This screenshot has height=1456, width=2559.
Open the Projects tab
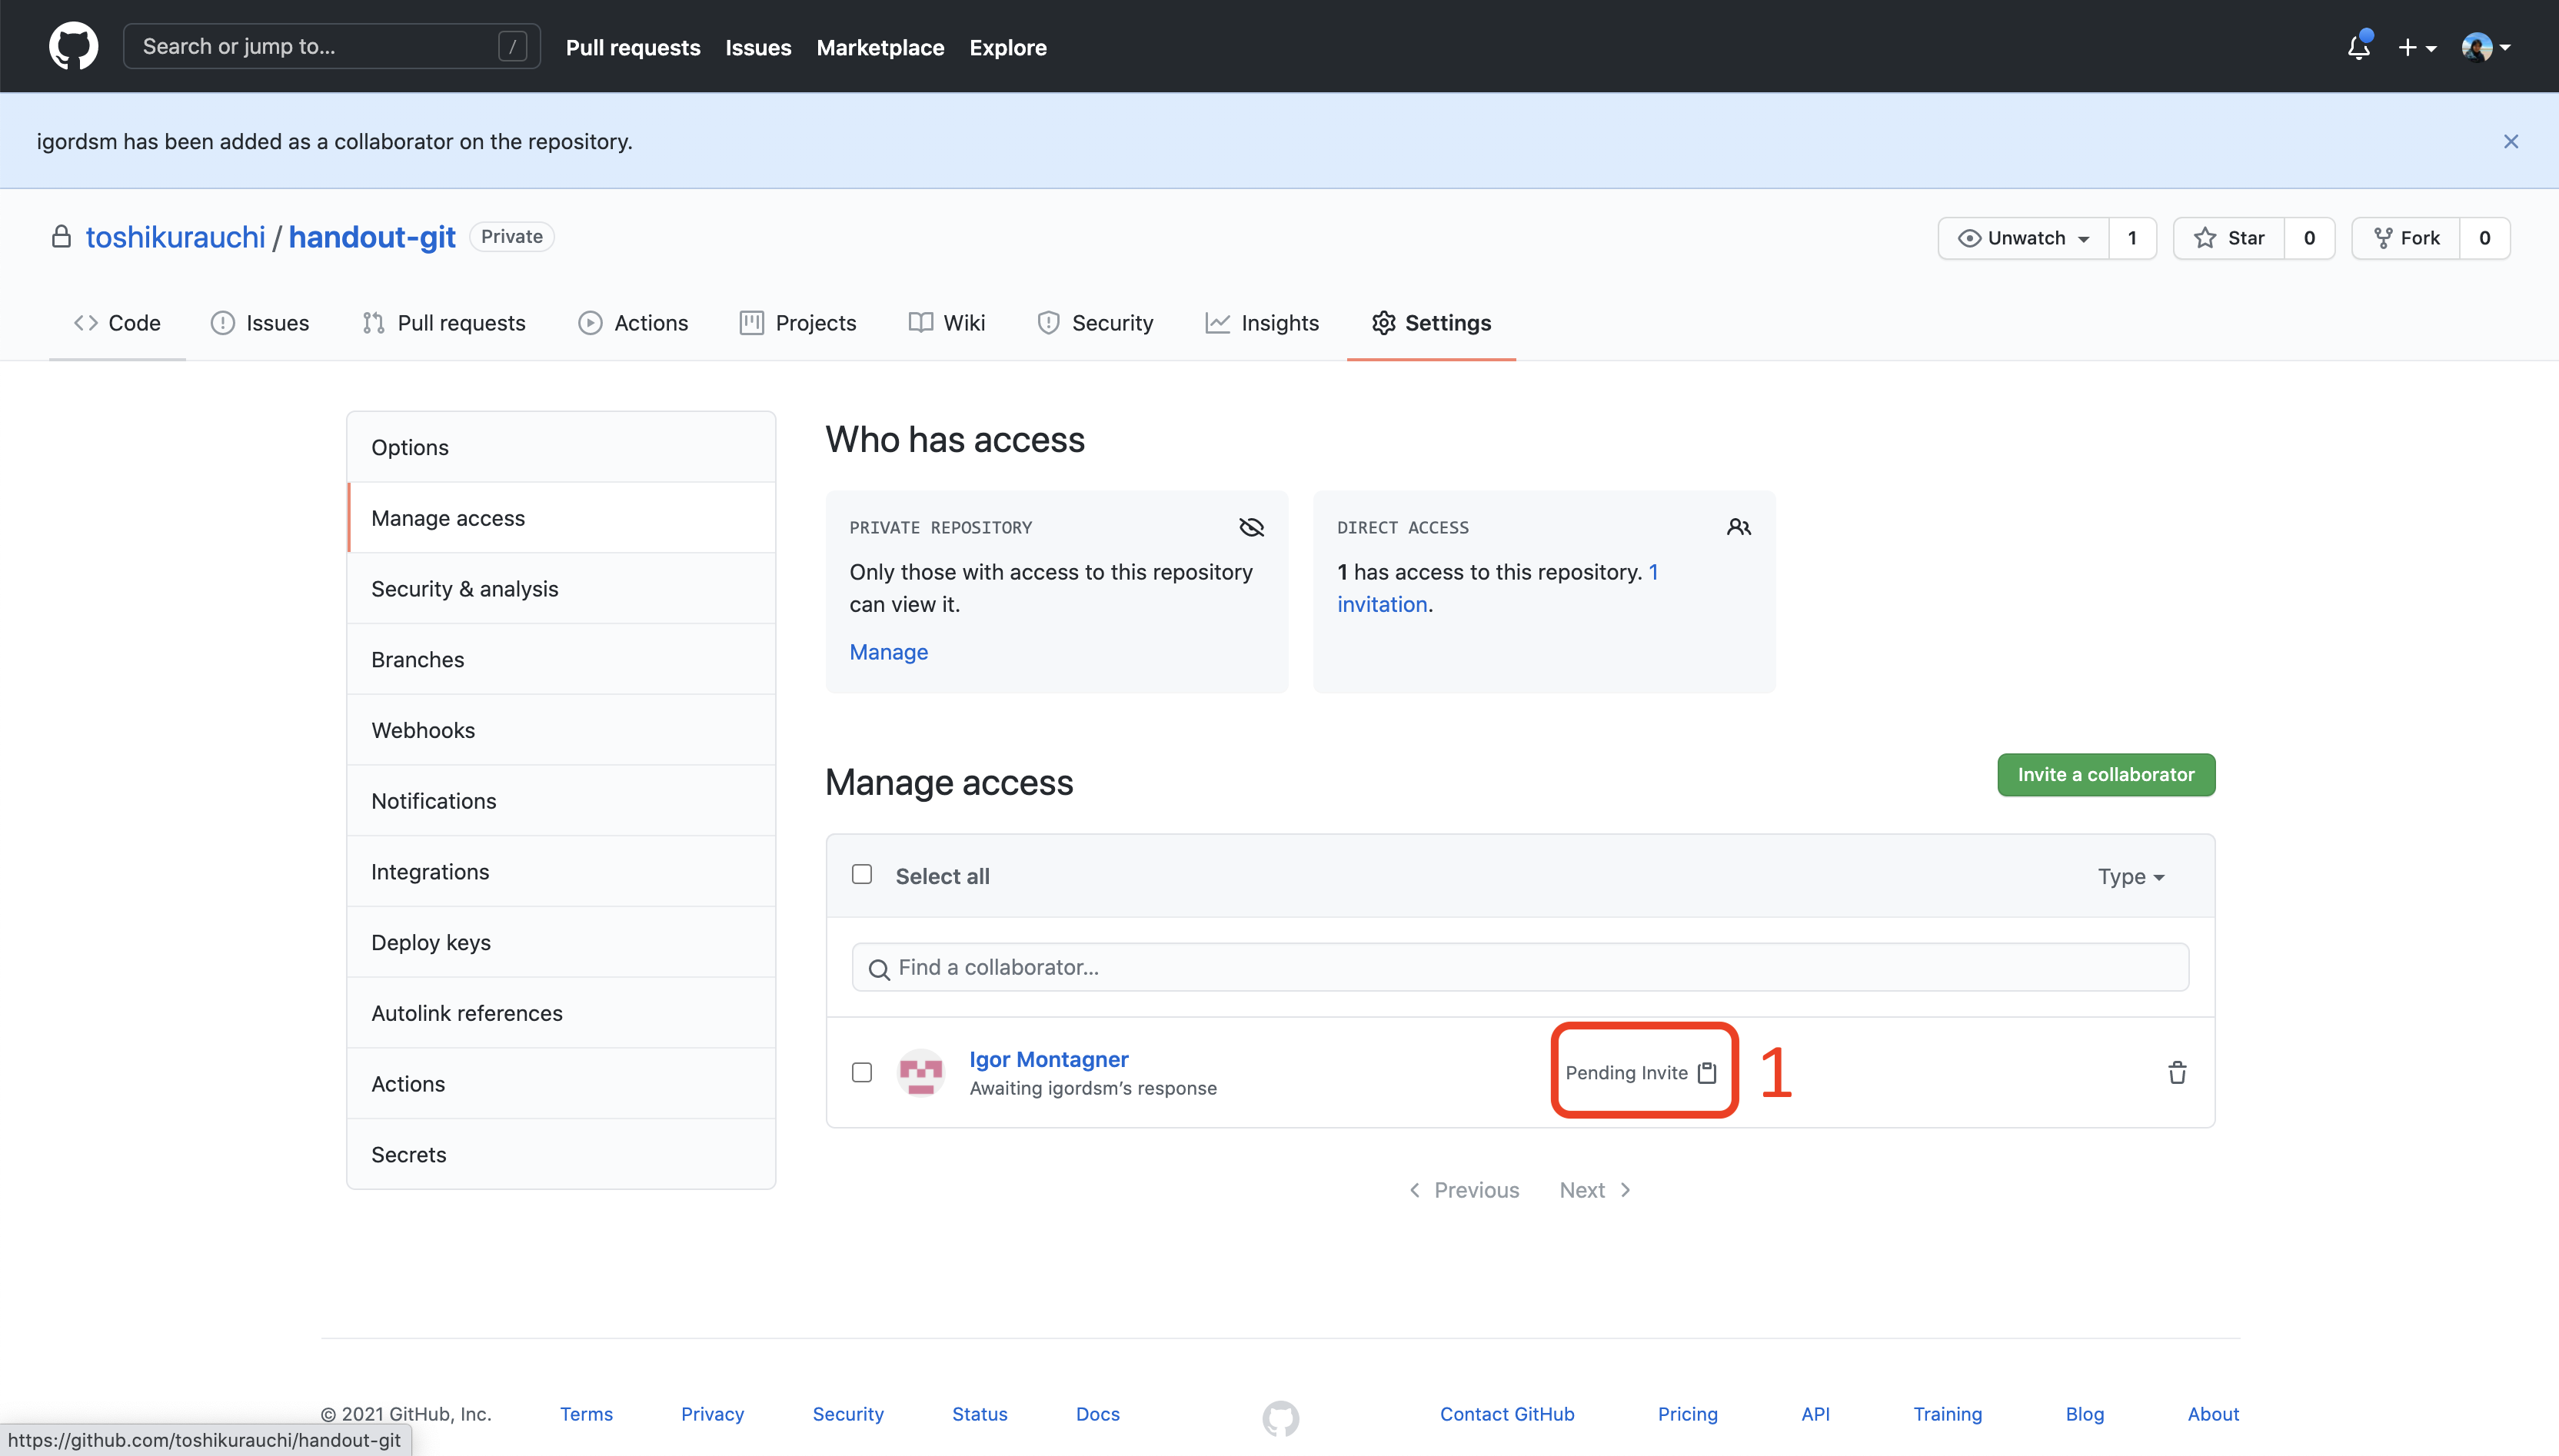(798, 323)
